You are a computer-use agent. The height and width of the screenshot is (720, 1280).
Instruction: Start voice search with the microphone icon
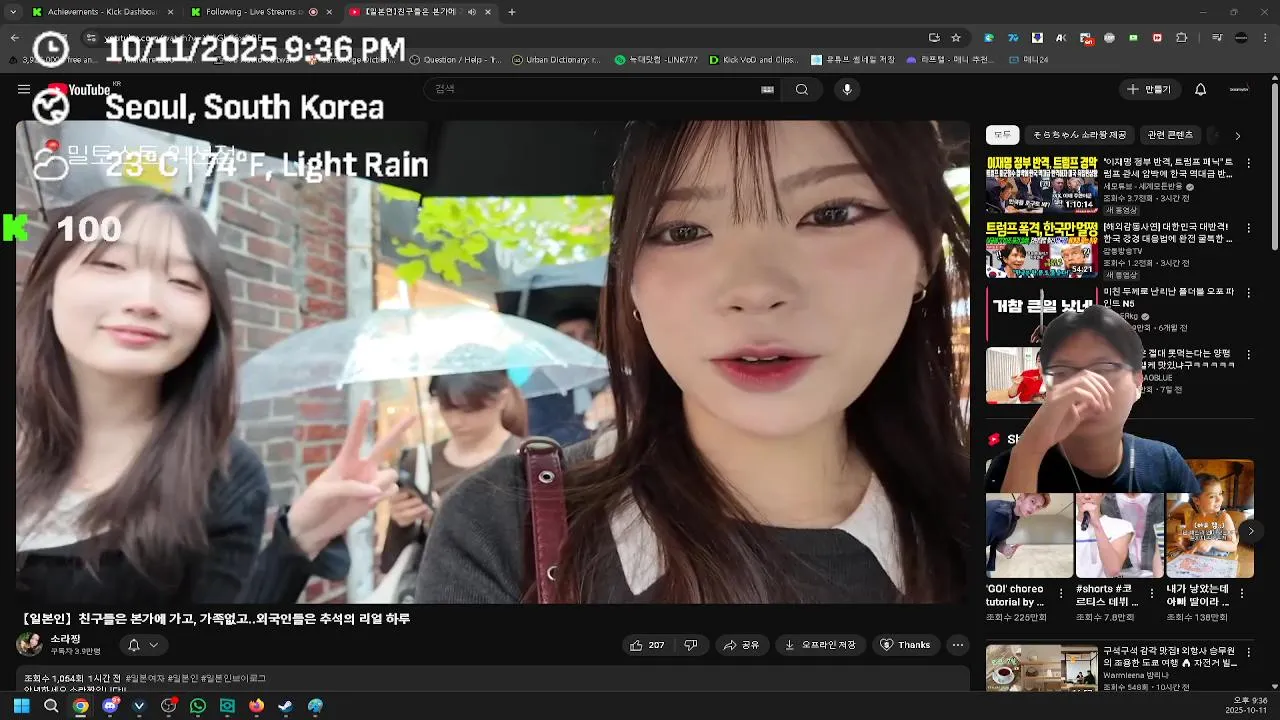[x=847, y=89]
